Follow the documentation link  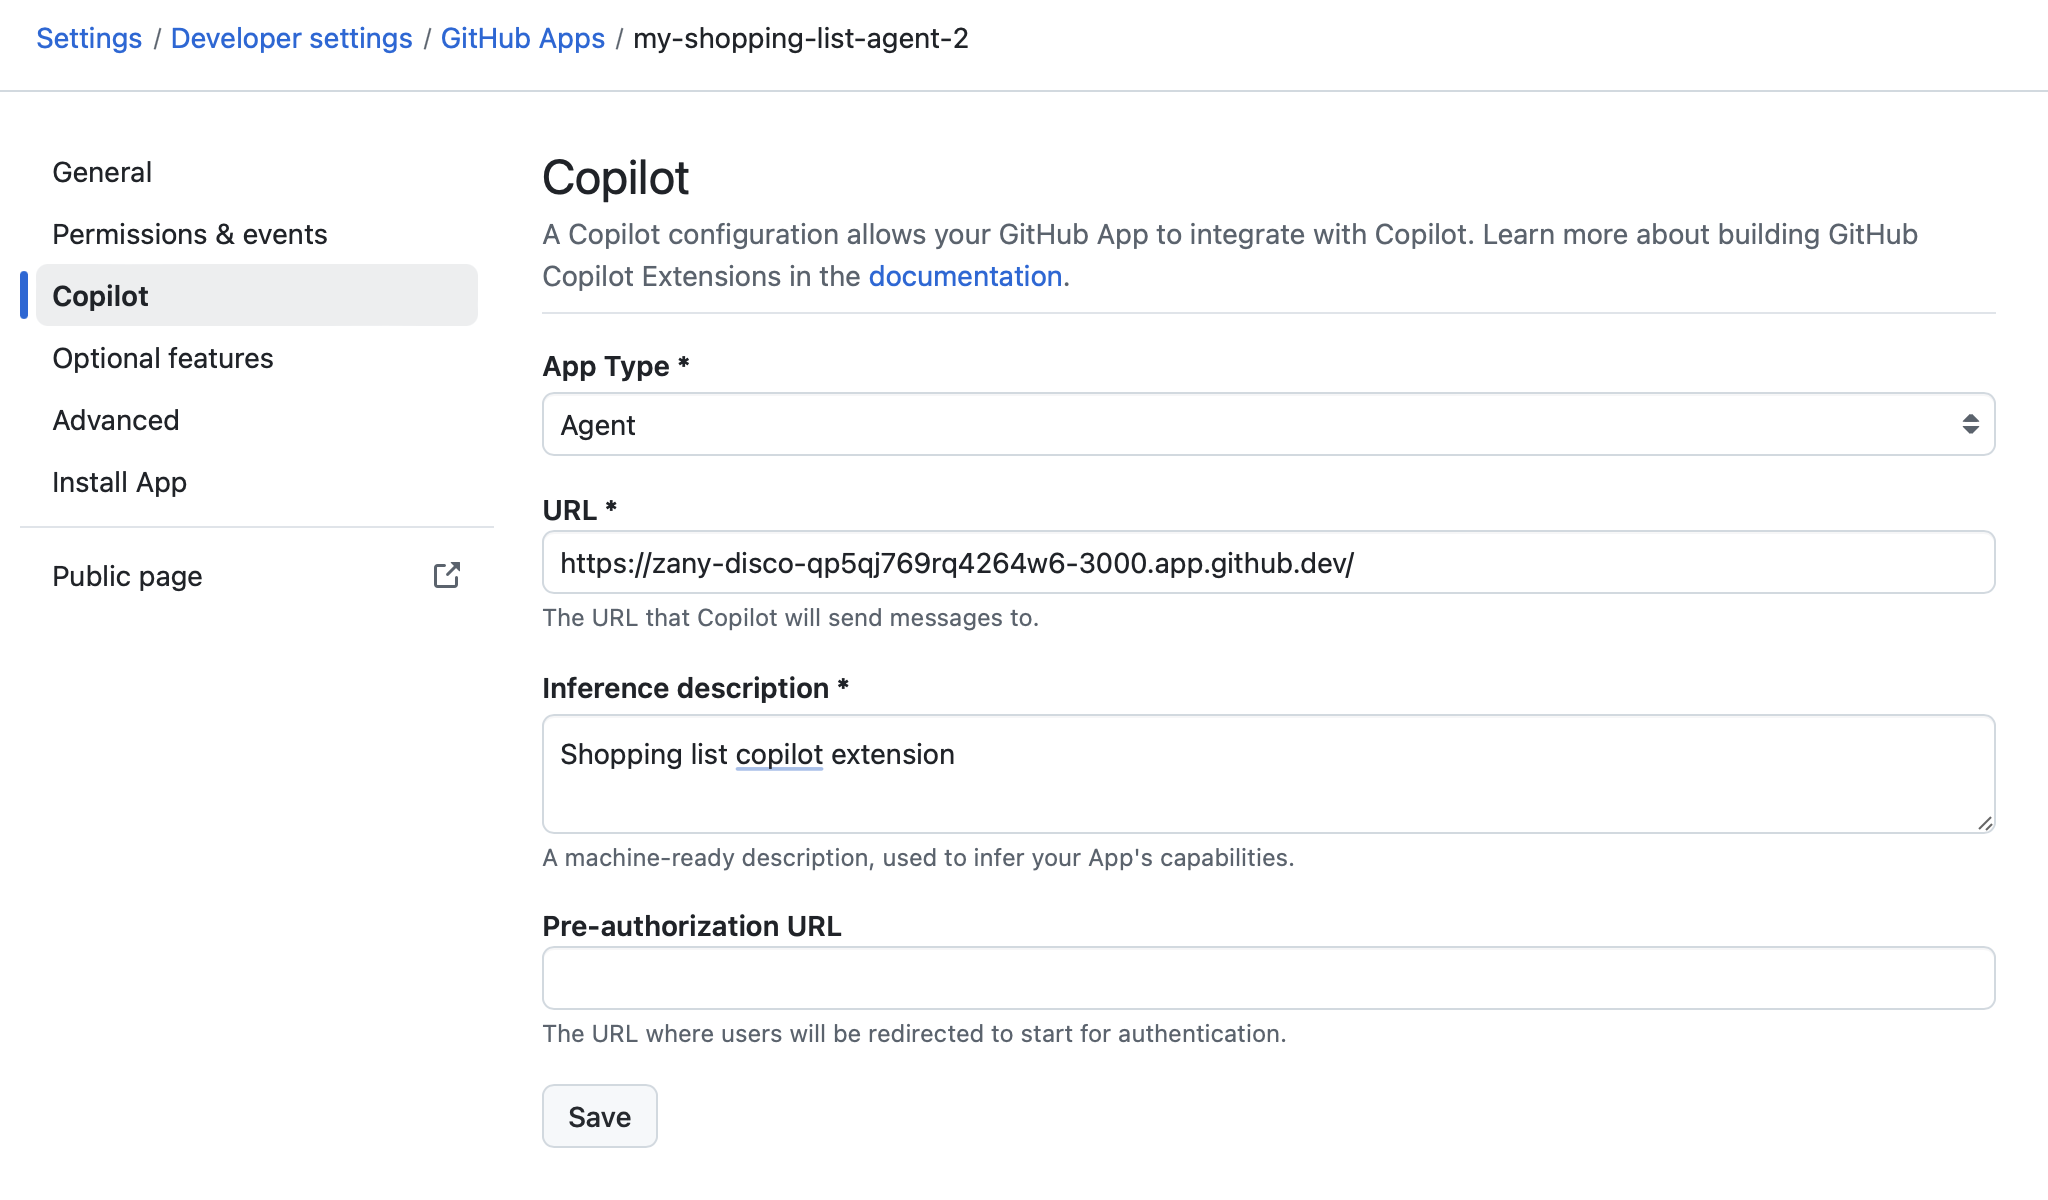pyautogui.click(x=965, y=277)
